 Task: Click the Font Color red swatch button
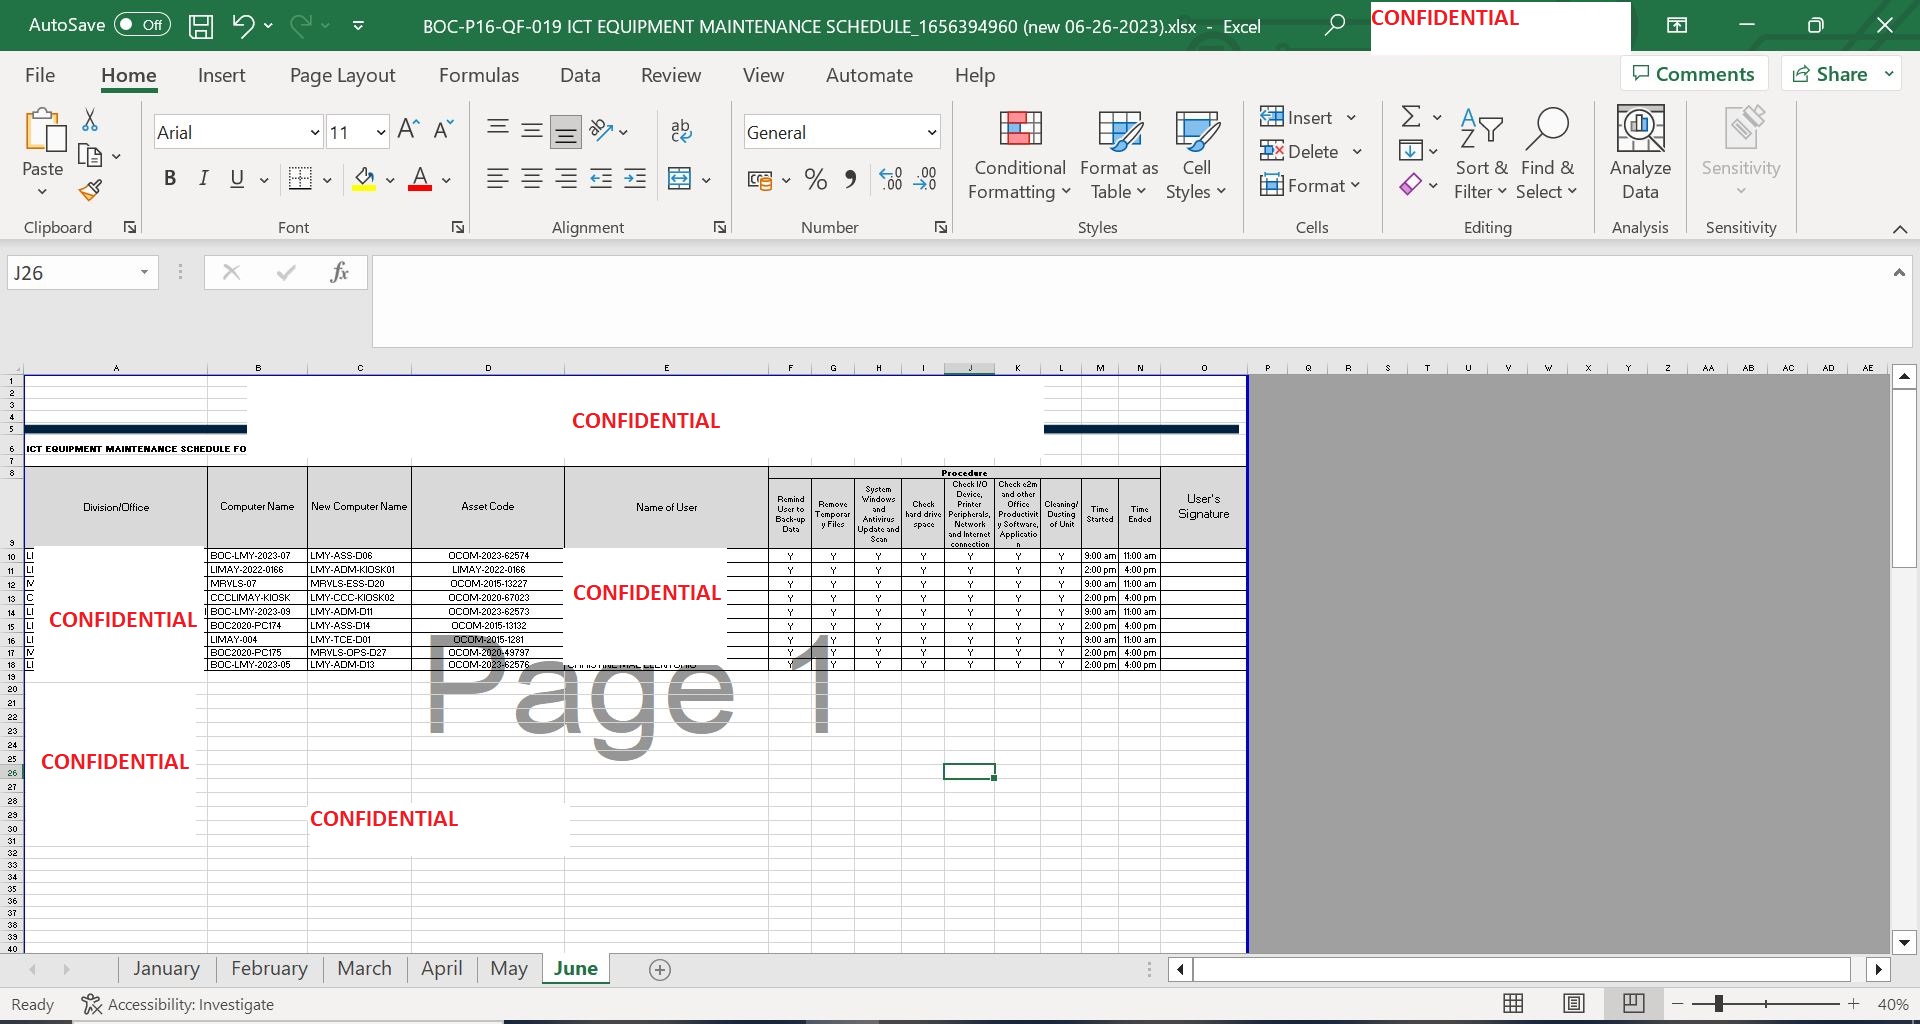tap(420, 179)
